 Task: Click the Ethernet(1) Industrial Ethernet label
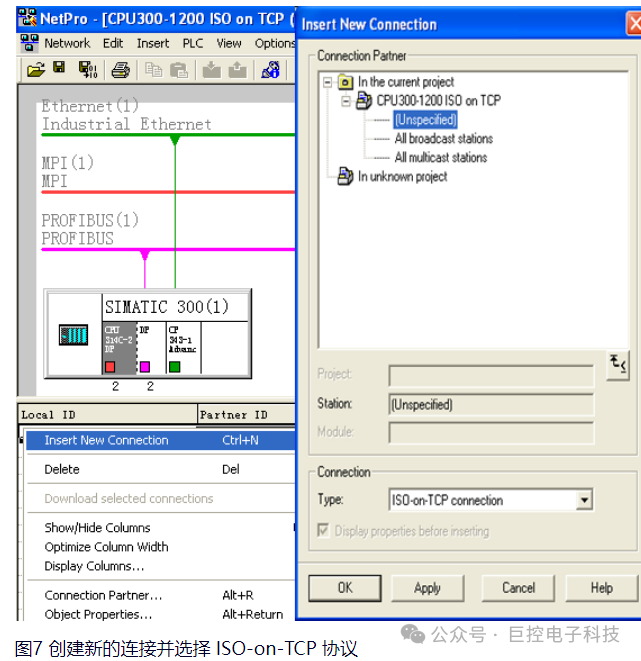click(126, 115)
